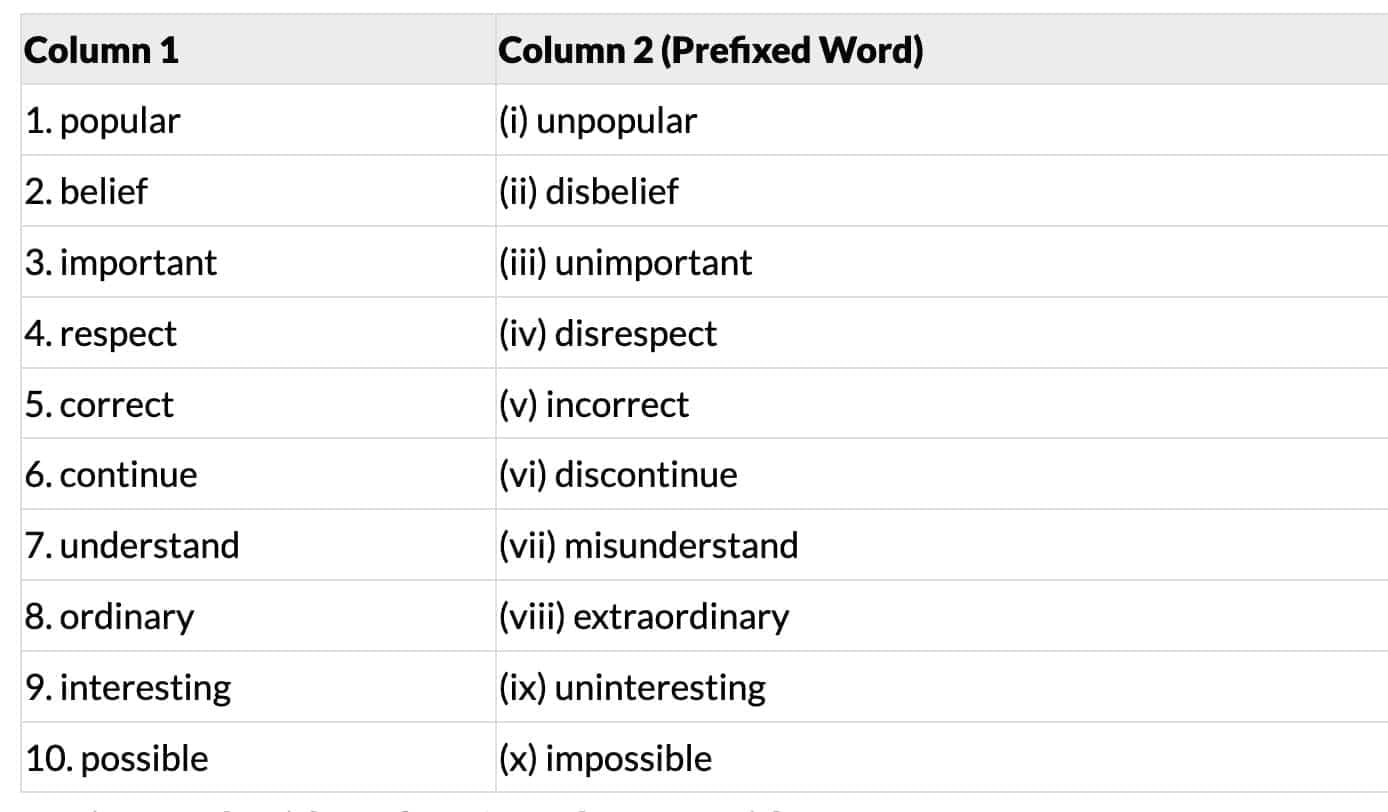
Task: Click the '10. possible' cell
Action: click(117, 758)
